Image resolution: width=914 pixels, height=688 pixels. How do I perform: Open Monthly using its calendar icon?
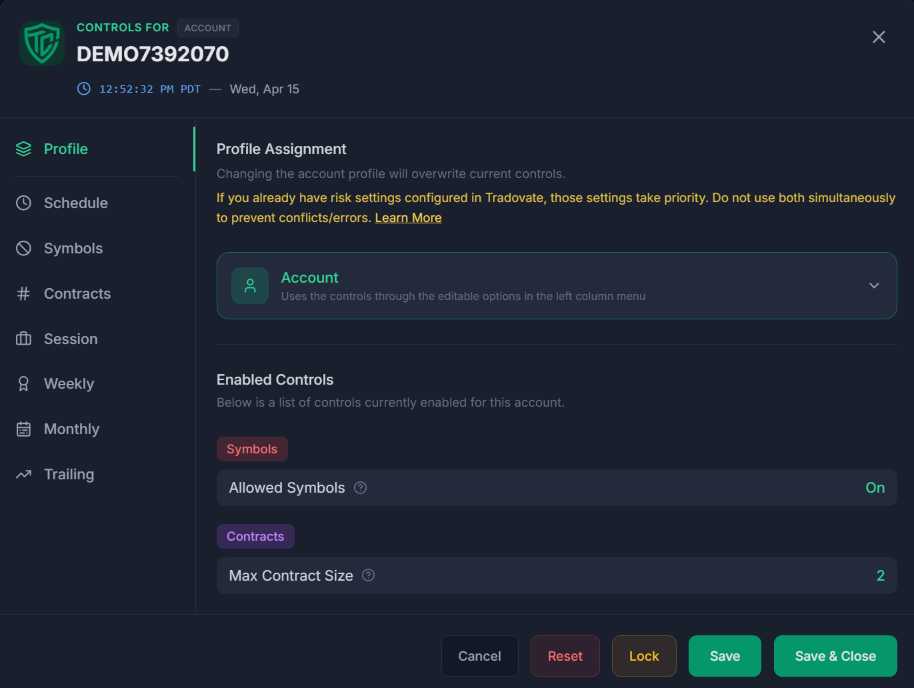(22, 428)
